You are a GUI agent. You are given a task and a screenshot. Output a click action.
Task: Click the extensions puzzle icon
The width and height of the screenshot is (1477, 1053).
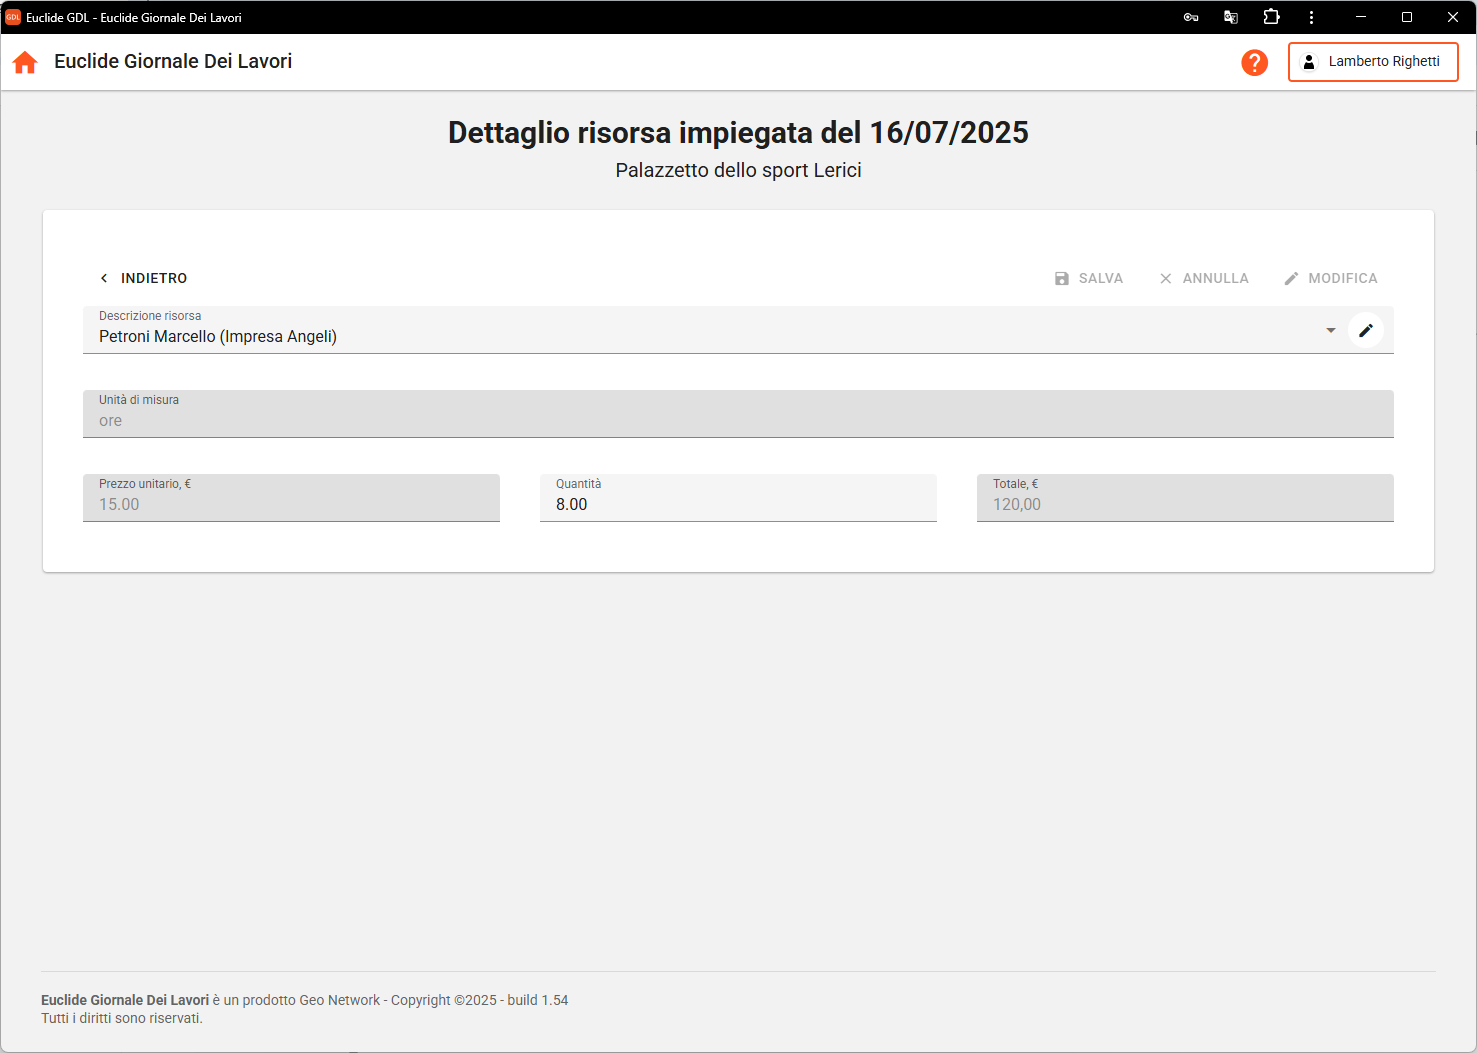(x=1271, y=17)
